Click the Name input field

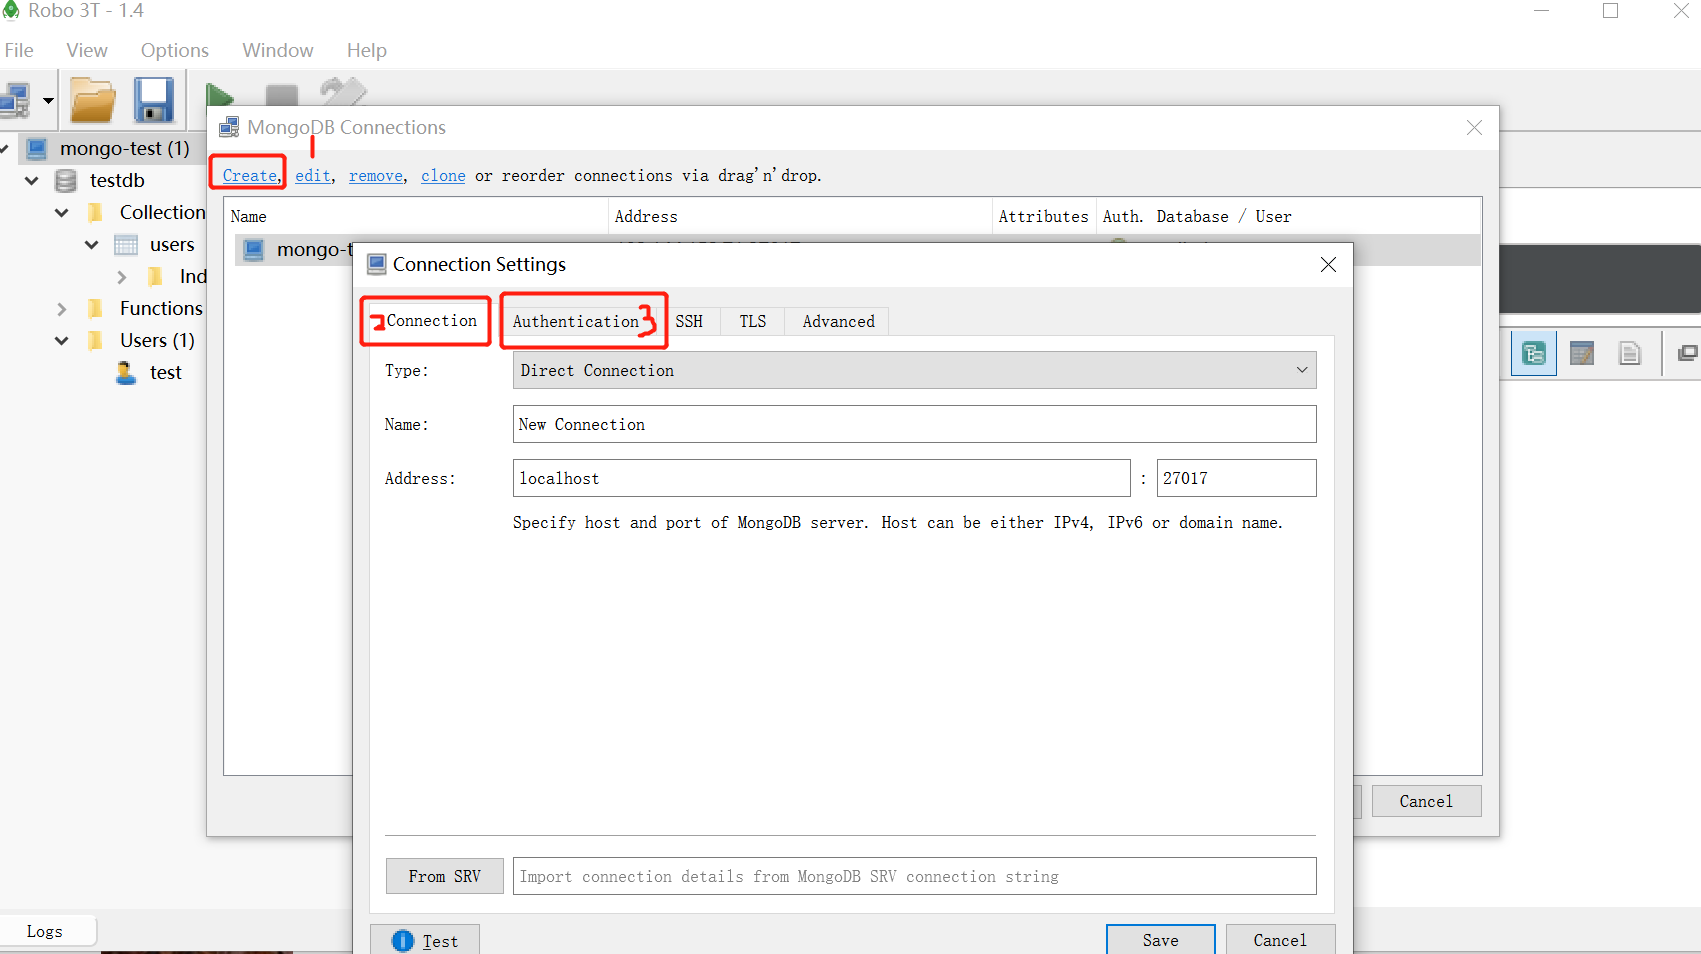tap(914, 424)
